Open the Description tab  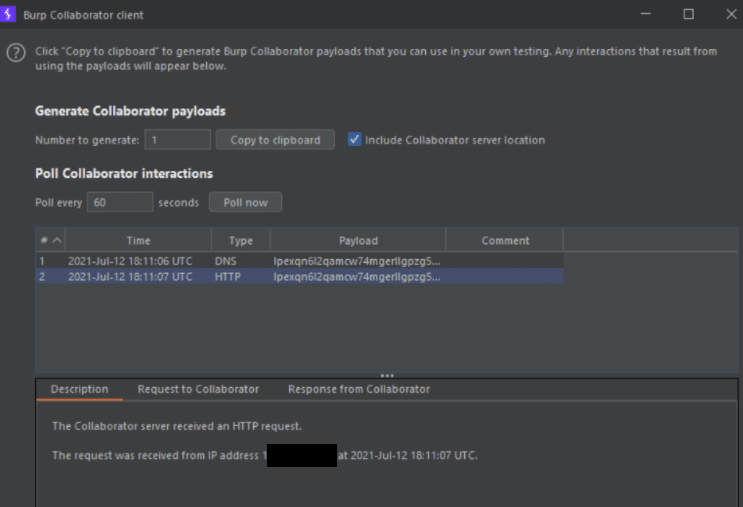[x=79, y=389]
